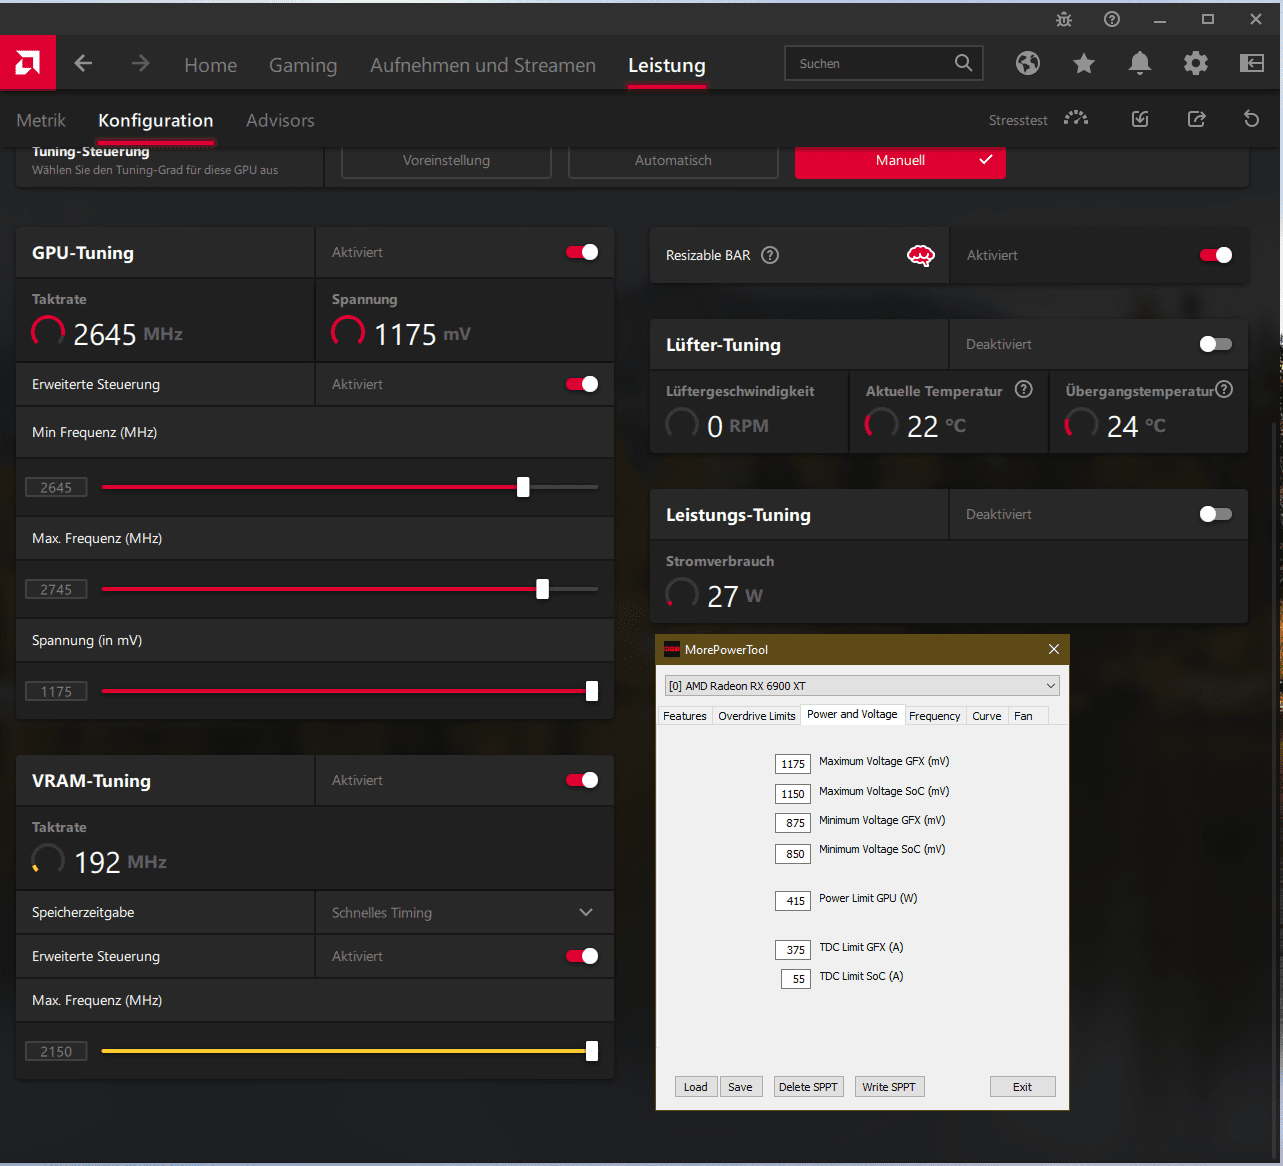The width and height of the screenshot is (1283, 1166).
Task: Click TDC Limit SoC field 55
Action: (796, 979)
